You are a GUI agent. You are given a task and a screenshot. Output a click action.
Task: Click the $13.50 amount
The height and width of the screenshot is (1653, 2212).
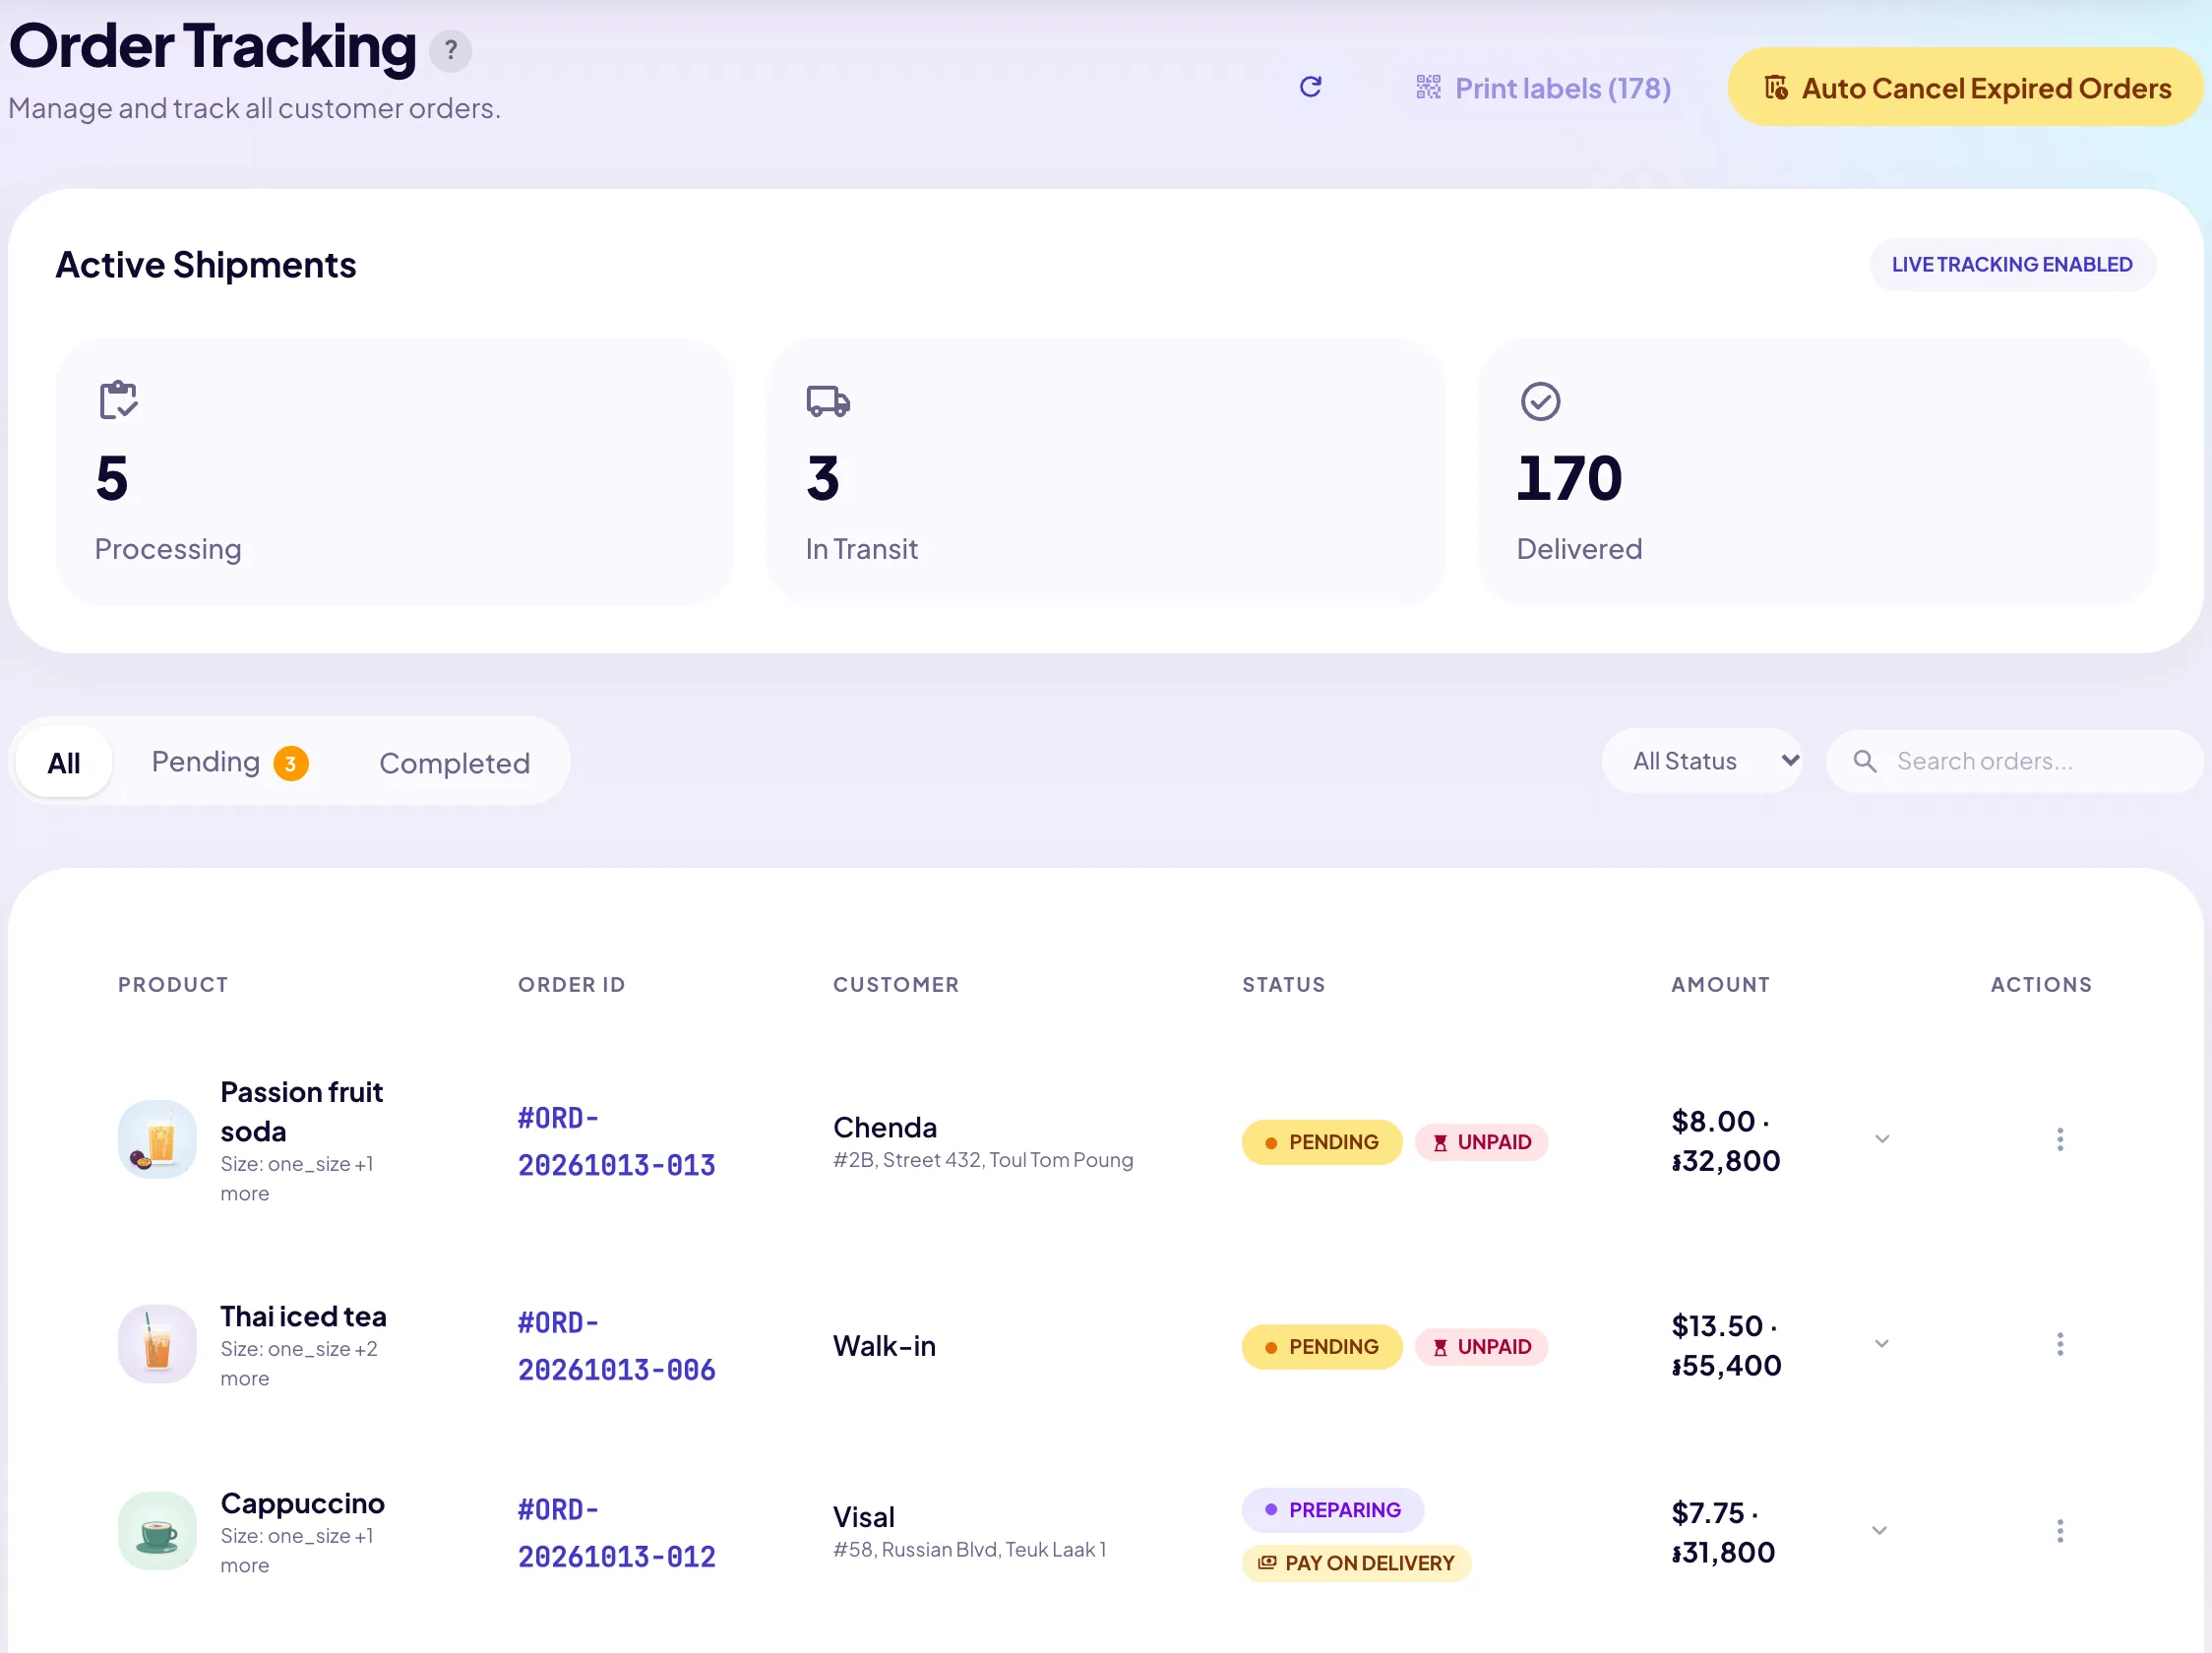coord(1717,1326)
